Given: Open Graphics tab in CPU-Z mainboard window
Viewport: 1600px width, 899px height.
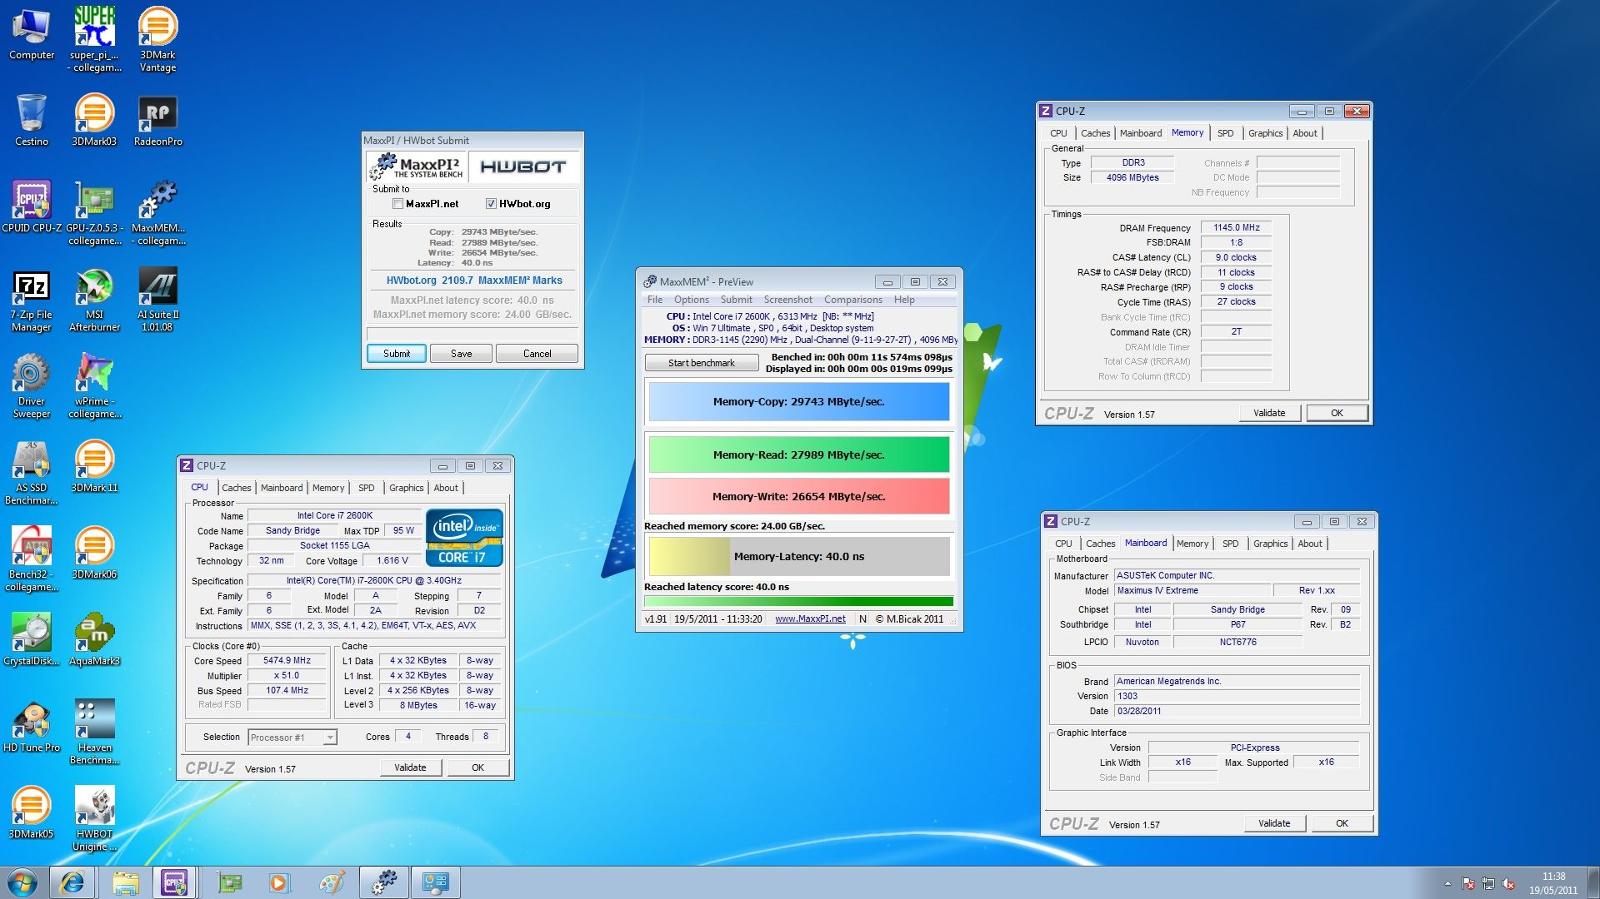Looking at the screenshot, I should pyautogui.click(x=1270, y=544).
